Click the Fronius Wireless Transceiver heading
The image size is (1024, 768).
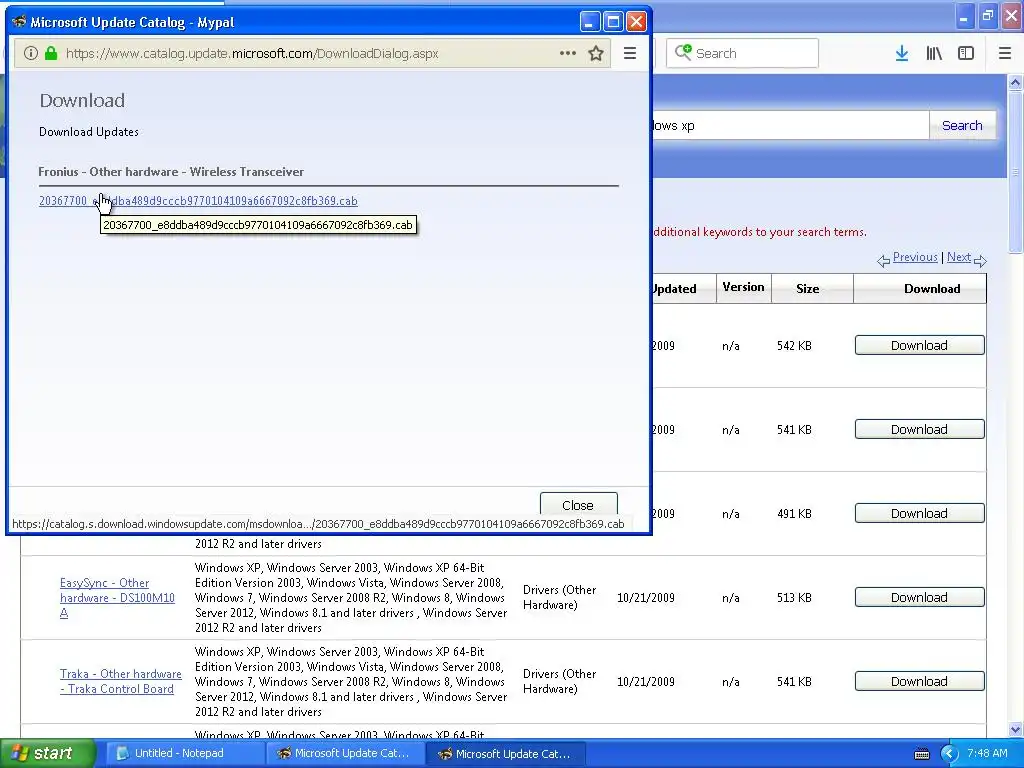click(x=171, y=172)
